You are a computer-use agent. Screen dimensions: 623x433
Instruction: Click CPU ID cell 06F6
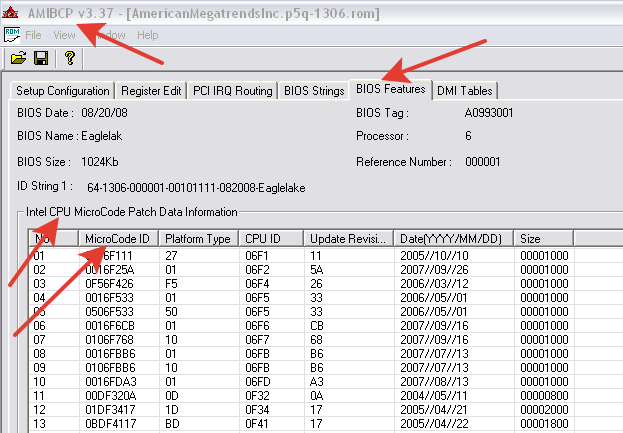coord(257,326)
